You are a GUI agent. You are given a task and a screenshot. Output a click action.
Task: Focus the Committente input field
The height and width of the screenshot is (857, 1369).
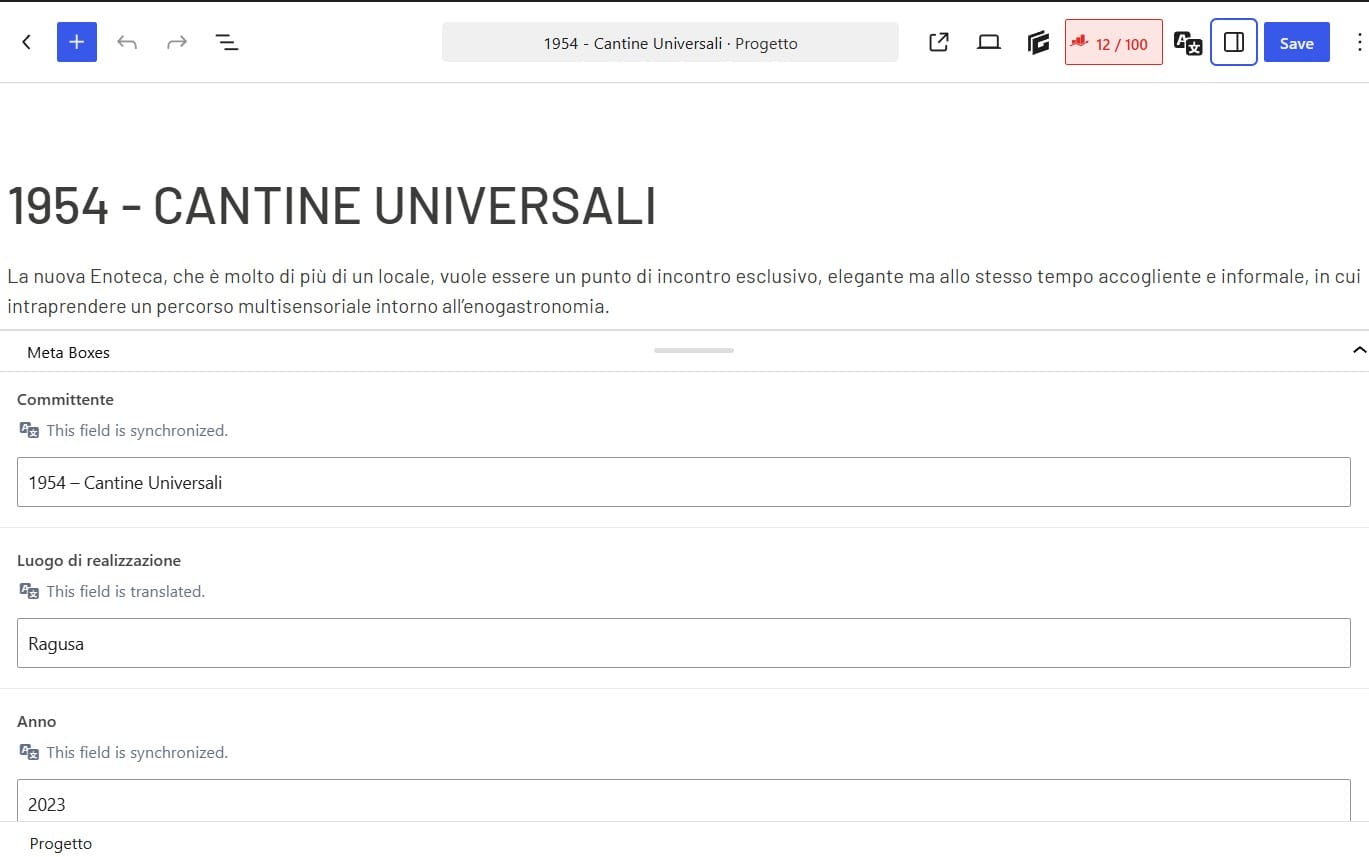click(684, 482)
